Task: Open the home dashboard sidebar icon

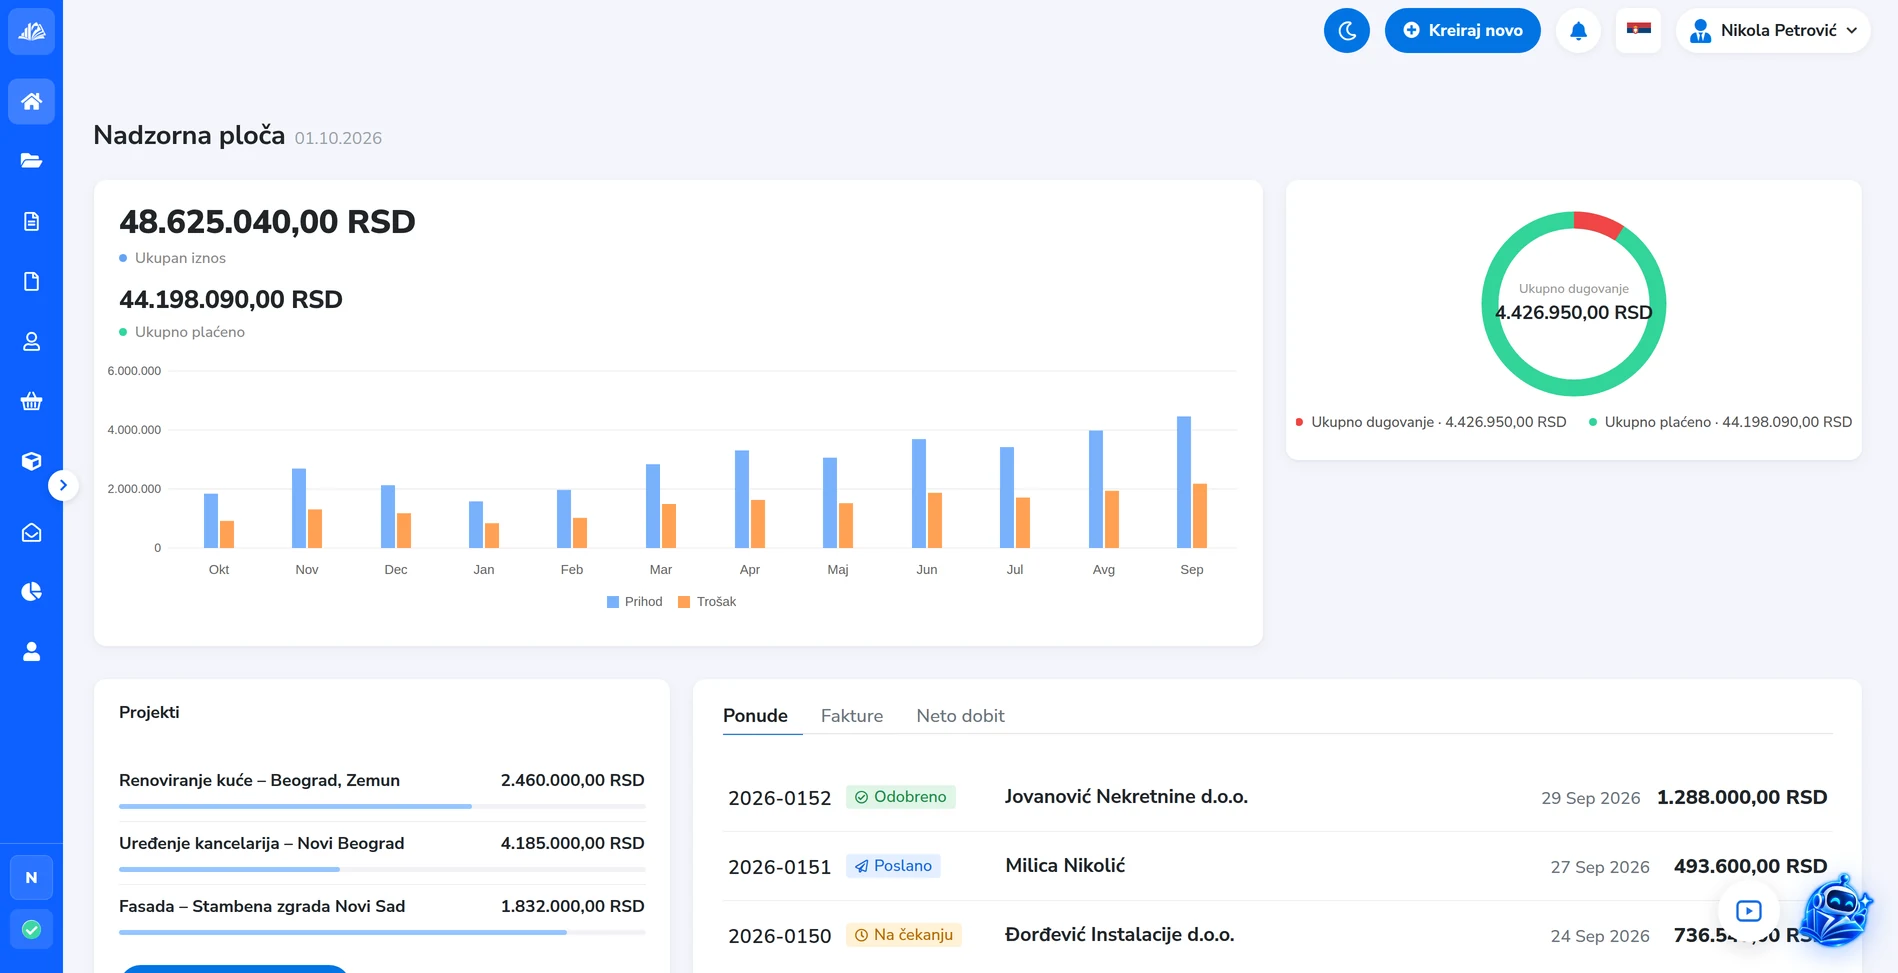Action: (x=31, y=101)
